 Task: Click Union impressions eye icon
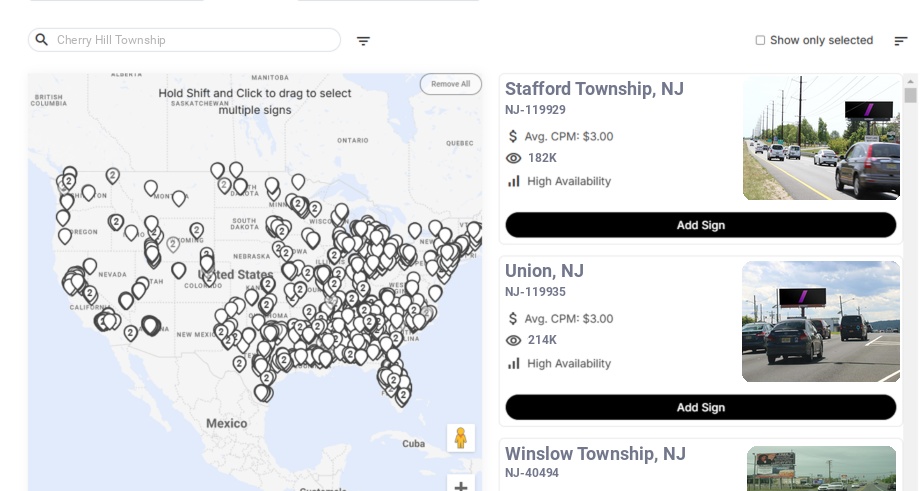[x=514, y=340]
